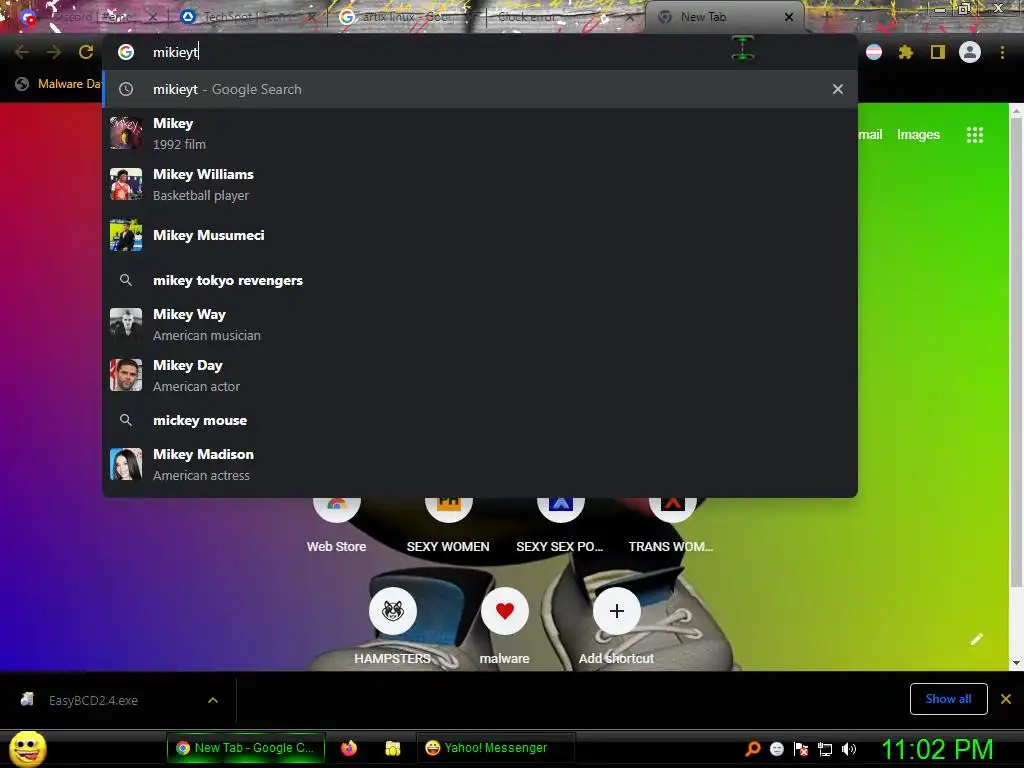Select 'mikey tokyo revengers' suggestion
The height and width of the screenshot is (768, 1024).
coord(480,280)
